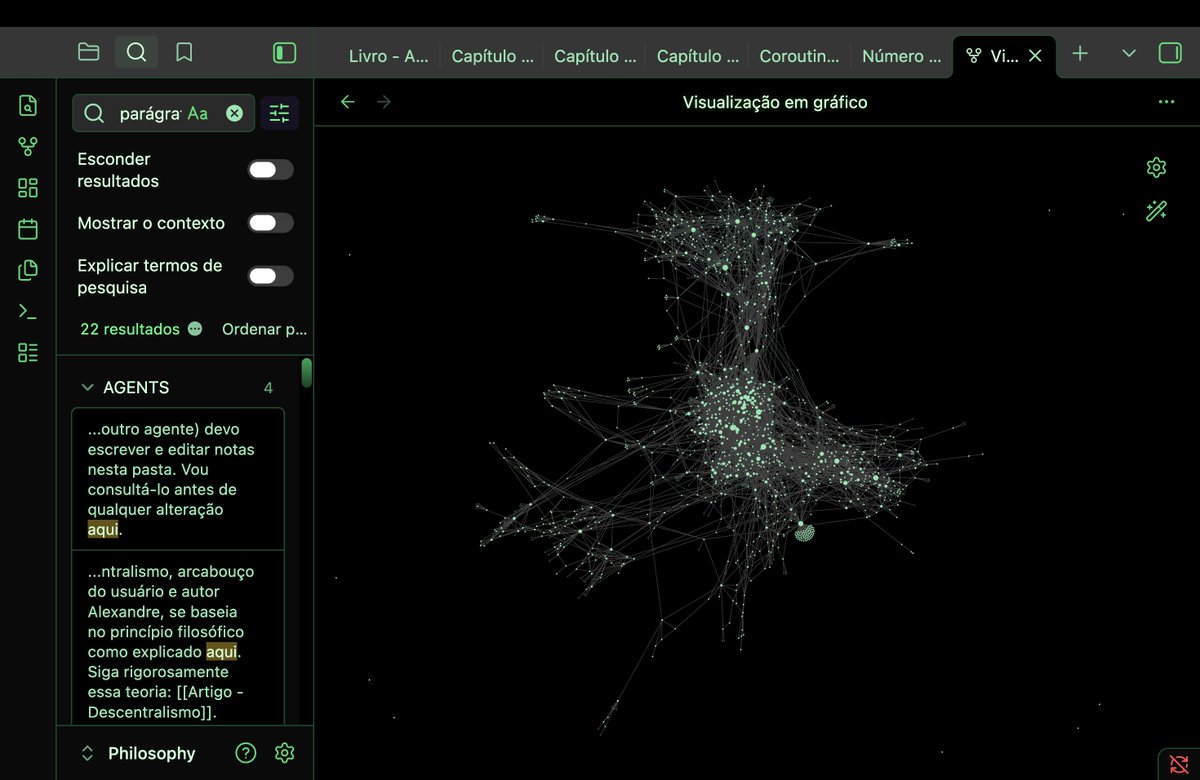
Task: Check sync status icon bottom right
Action: click(1179, 764)
